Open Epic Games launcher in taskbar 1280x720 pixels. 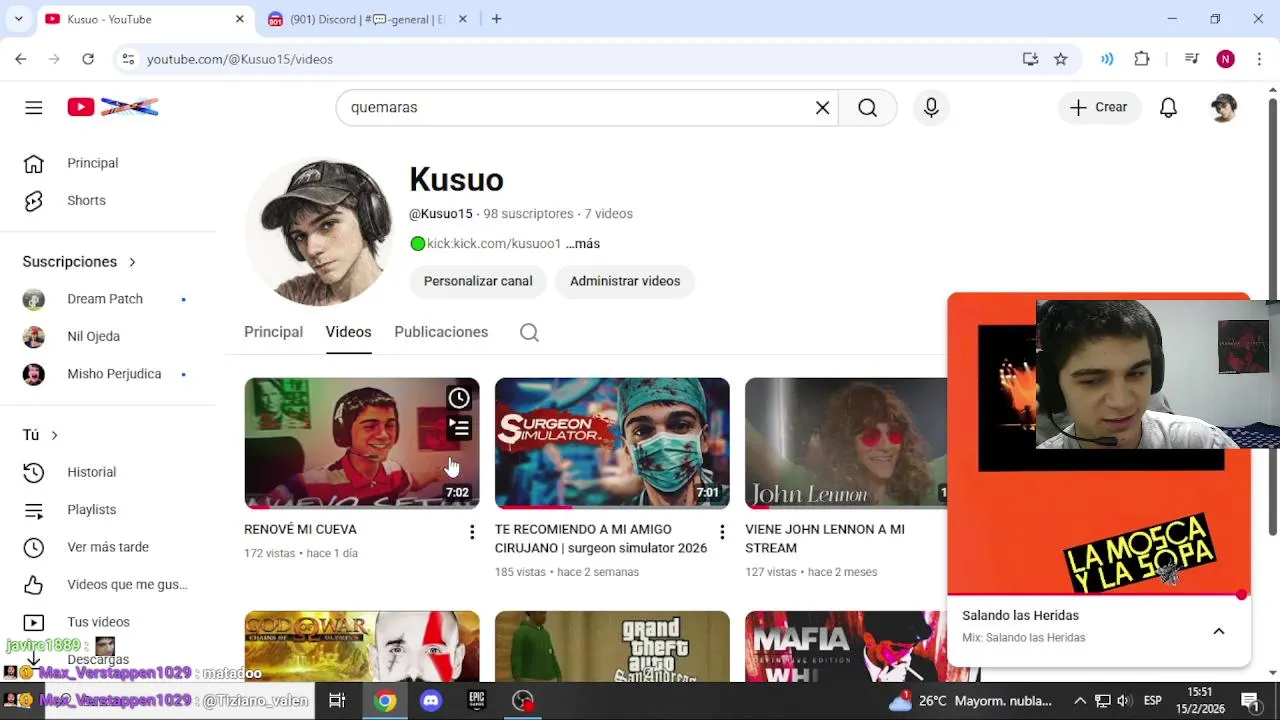(x=477, y=701)
